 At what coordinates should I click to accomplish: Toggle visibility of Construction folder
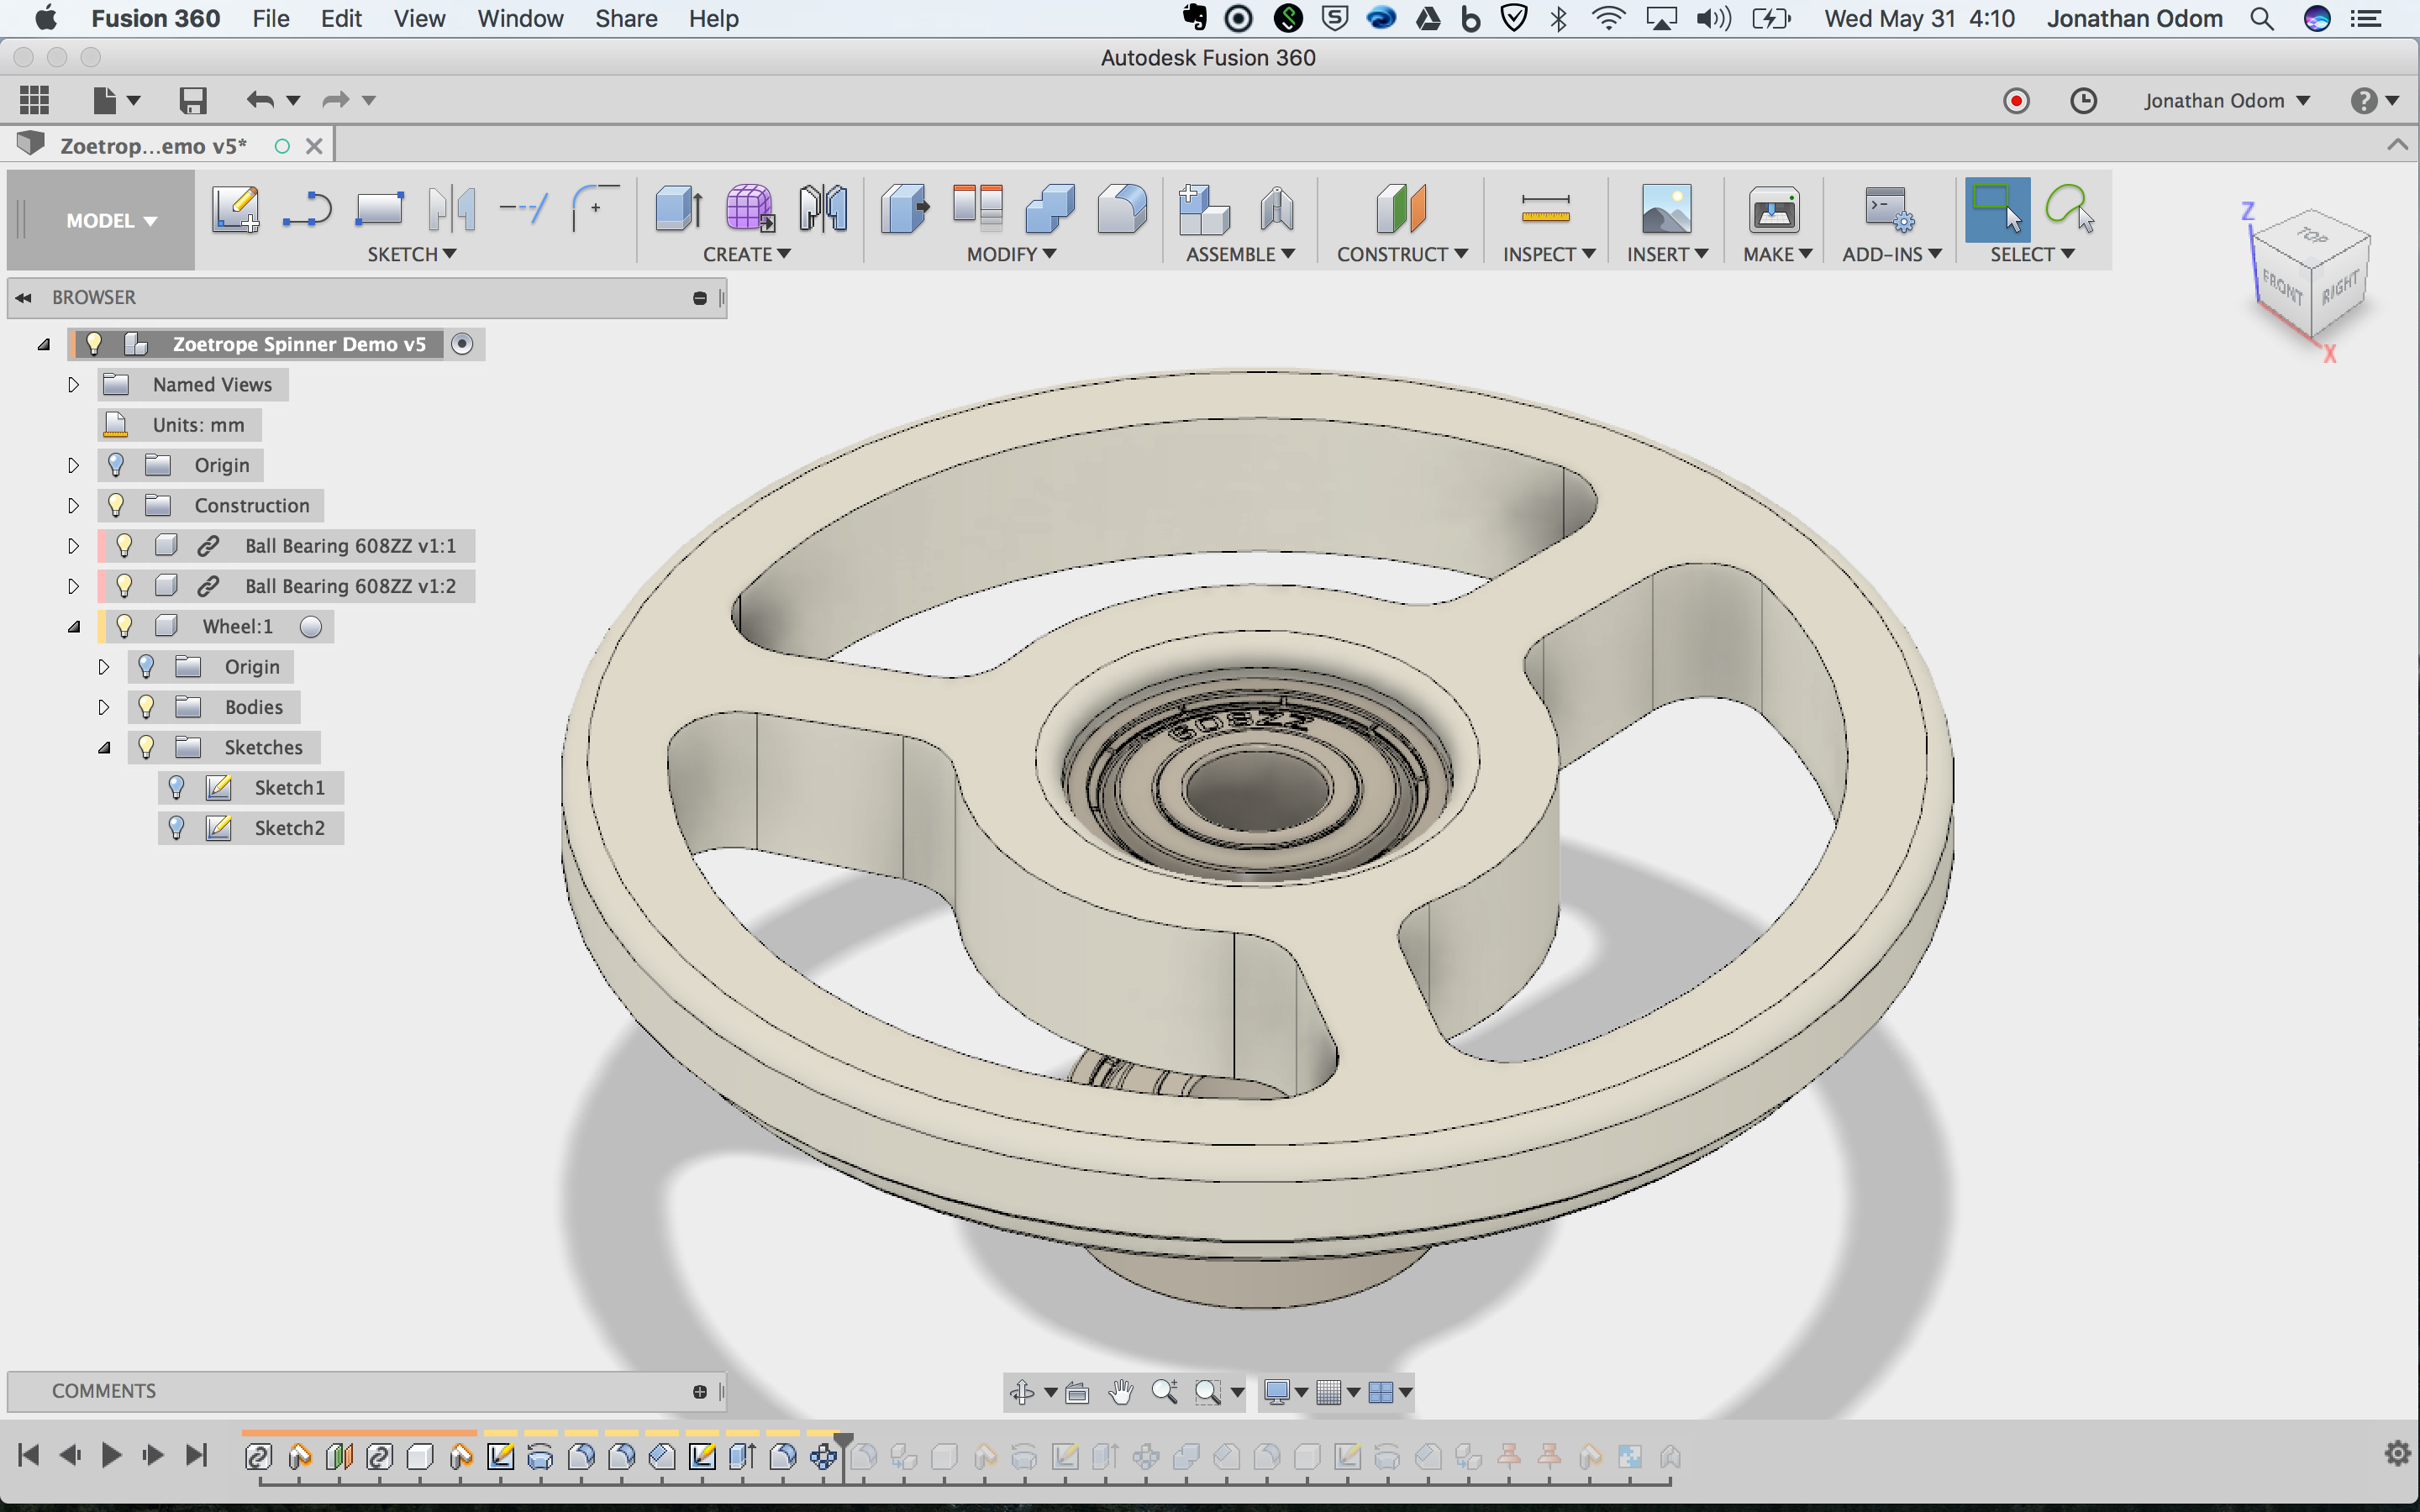tap(116, 506)
